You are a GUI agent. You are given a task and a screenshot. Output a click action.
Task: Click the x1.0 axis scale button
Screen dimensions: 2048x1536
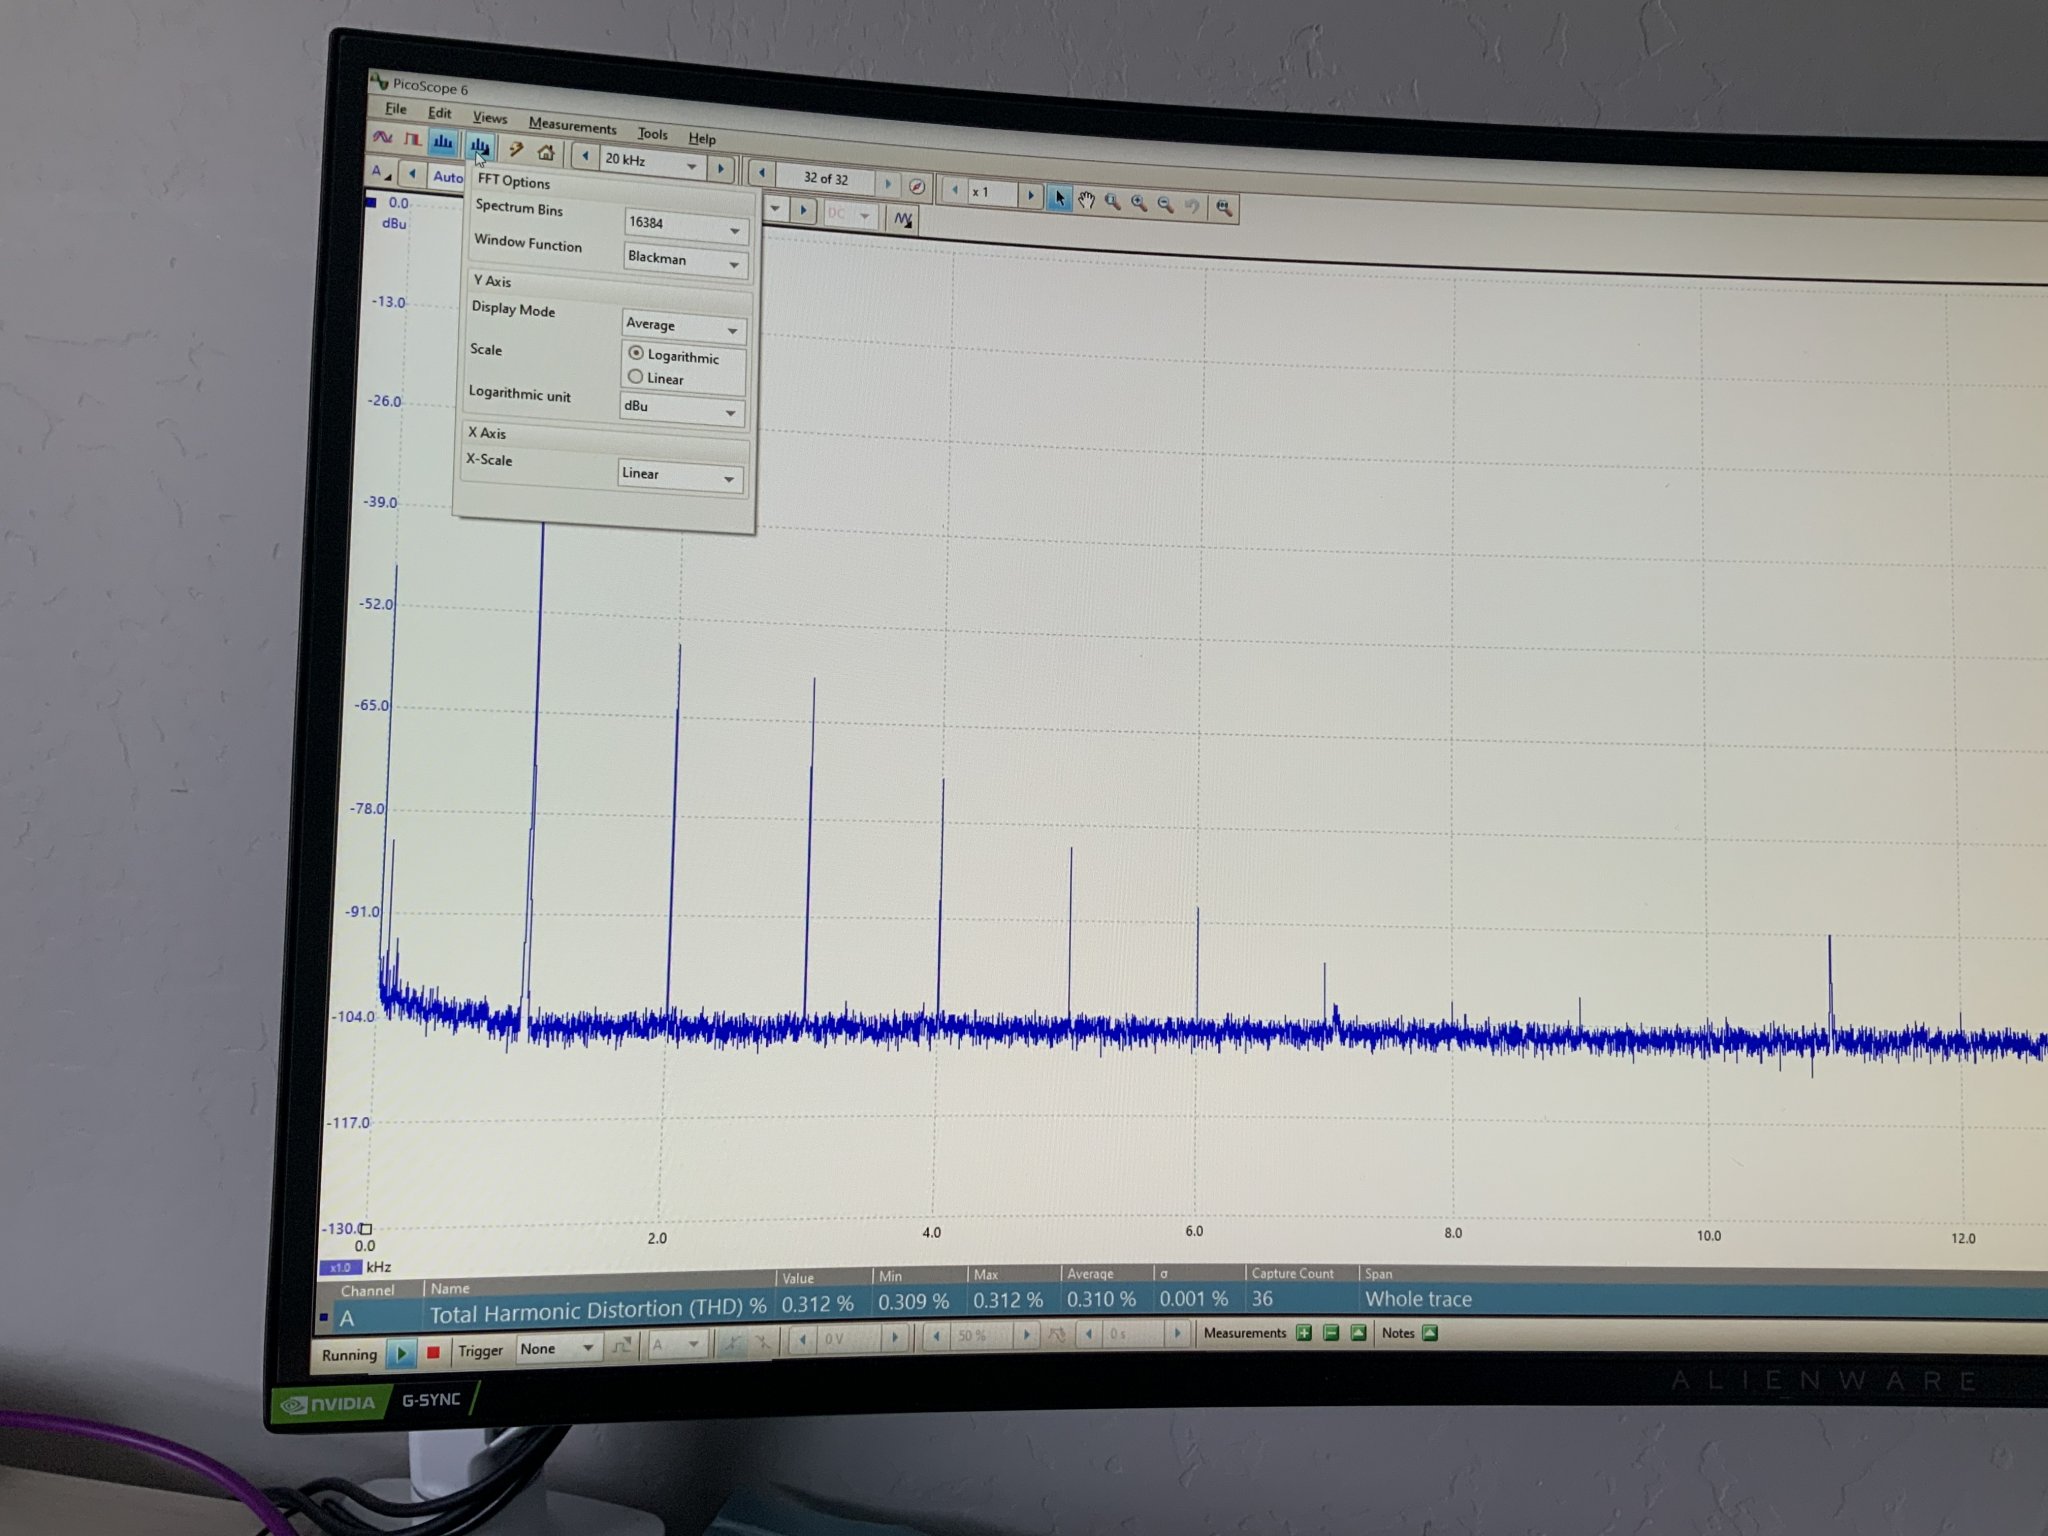pyautogui.click(x=340, y=1267)
